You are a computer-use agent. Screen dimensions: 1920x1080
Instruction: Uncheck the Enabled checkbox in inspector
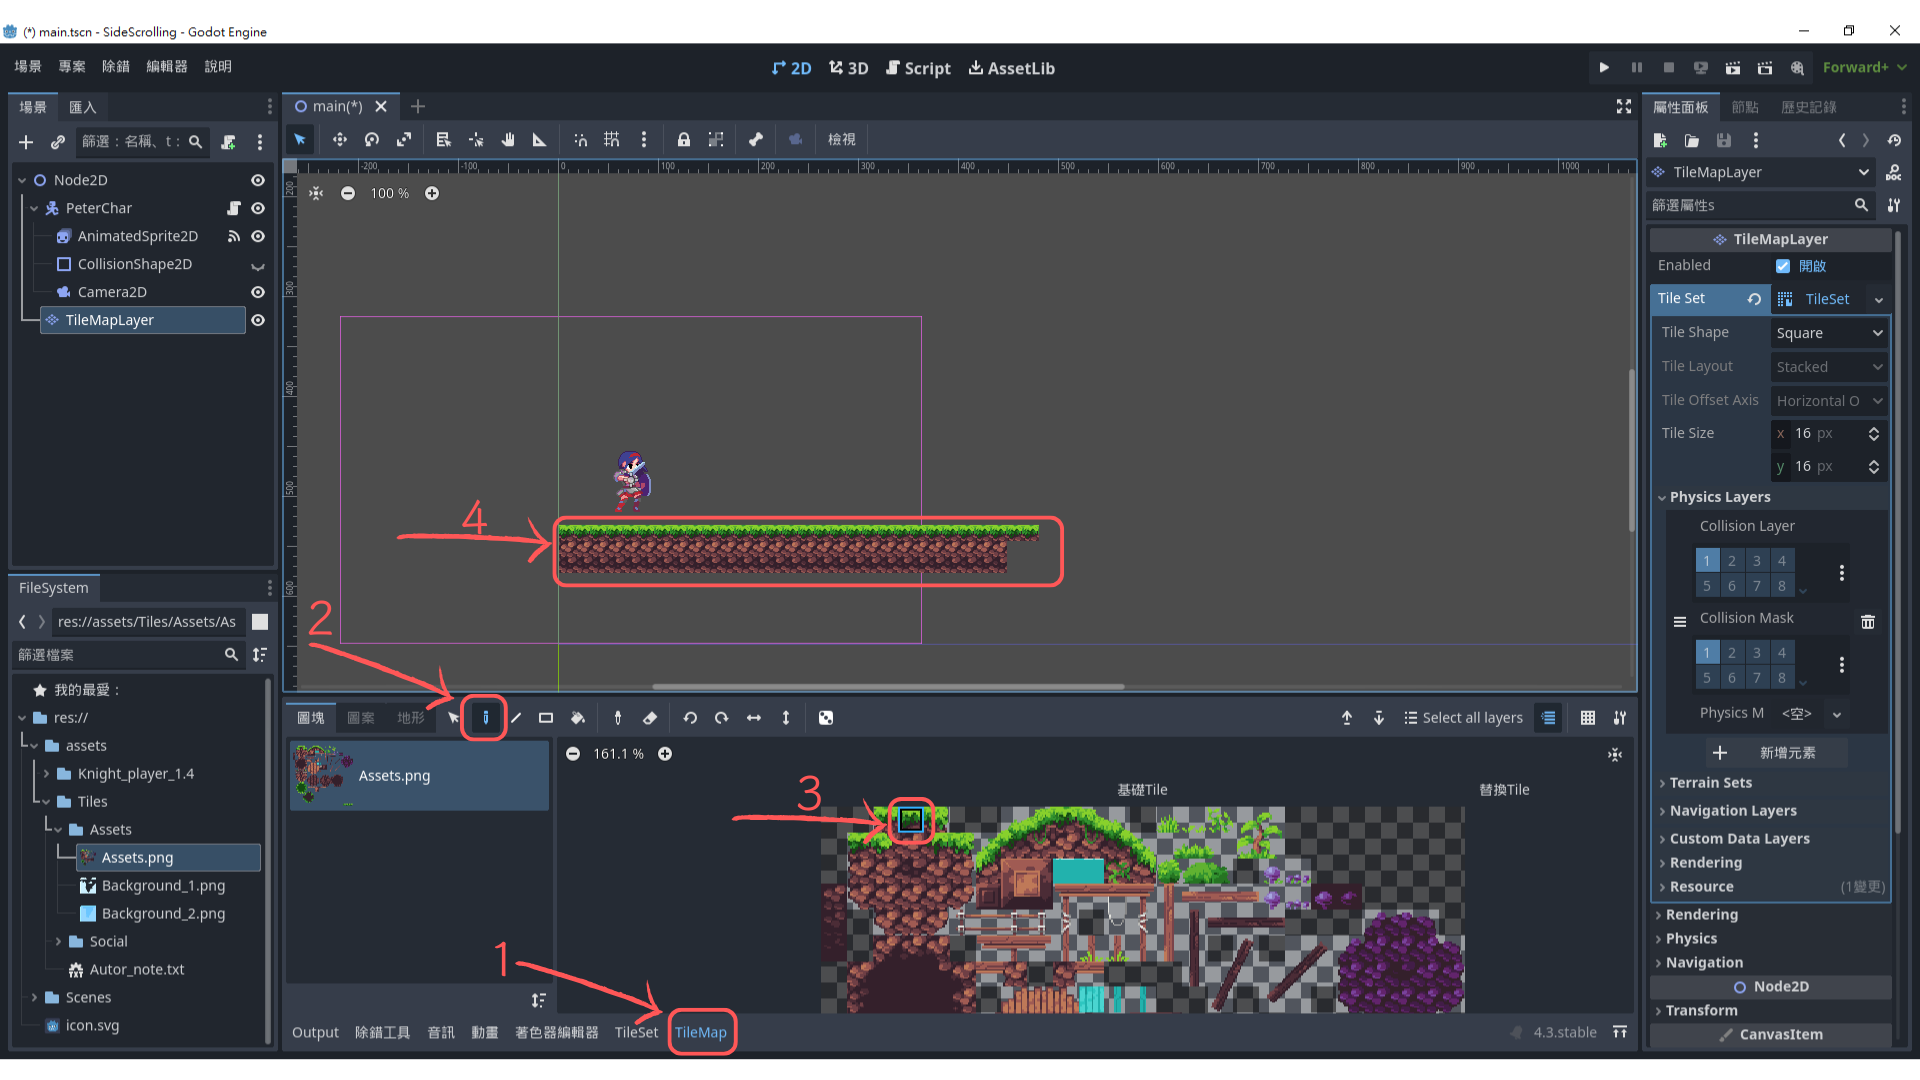click(x=1783, y=266)
